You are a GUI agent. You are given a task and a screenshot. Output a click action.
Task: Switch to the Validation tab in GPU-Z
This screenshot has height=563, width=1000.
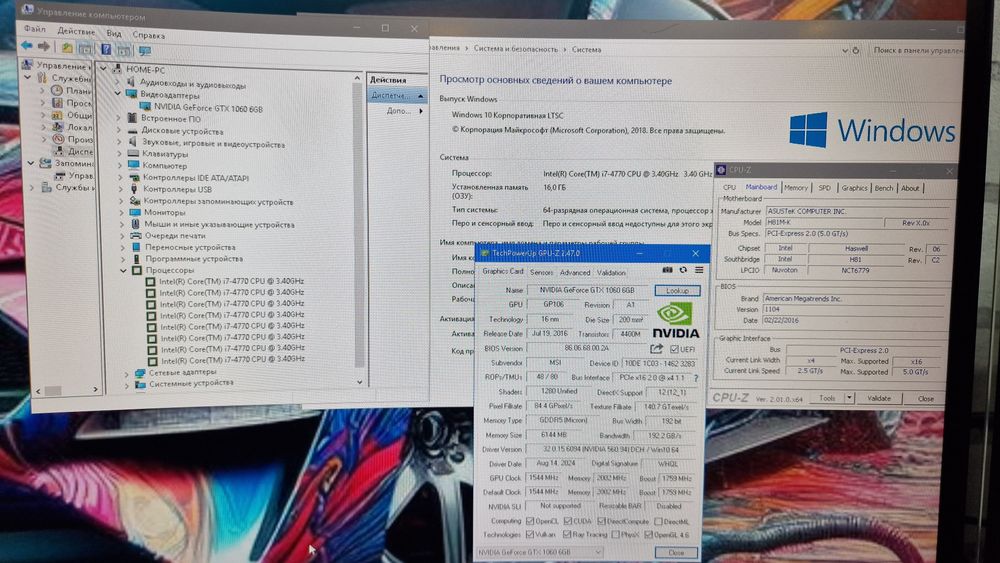tap(611, 273)
